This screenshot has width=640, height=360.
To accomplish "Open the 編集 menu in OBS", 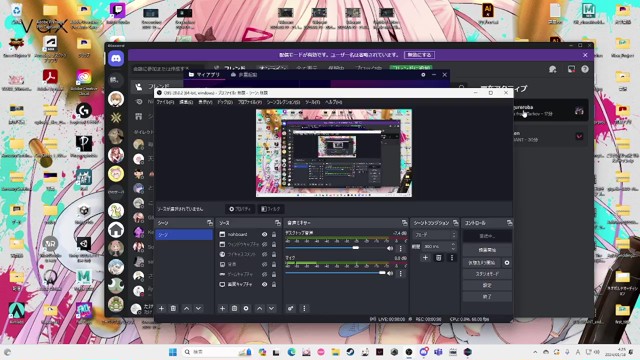I will pyautogui.click(x=186, y=102).
